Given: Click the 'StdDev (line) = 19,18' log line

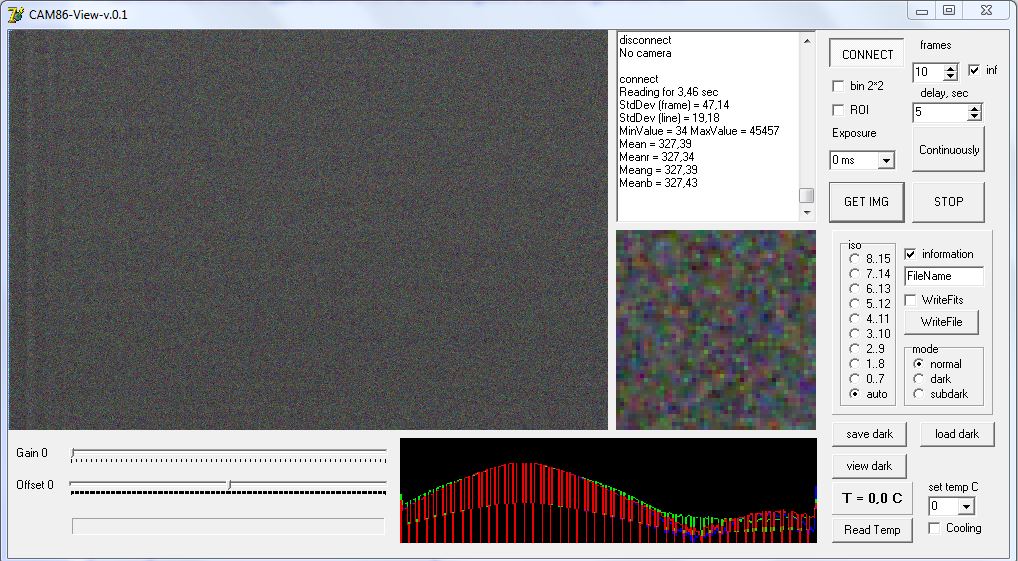Looking at the screenshot, I should [669, 118].
